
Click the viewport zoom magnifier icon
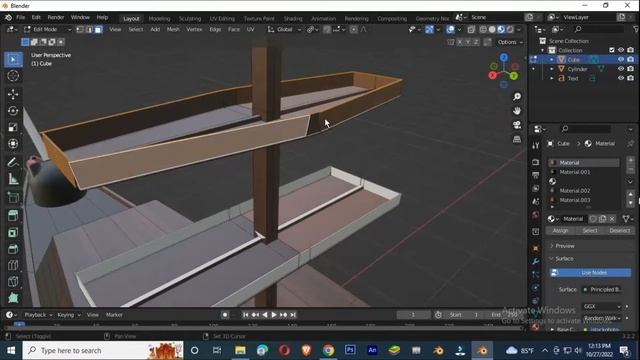pyautogui.click(x=517, y=97)
